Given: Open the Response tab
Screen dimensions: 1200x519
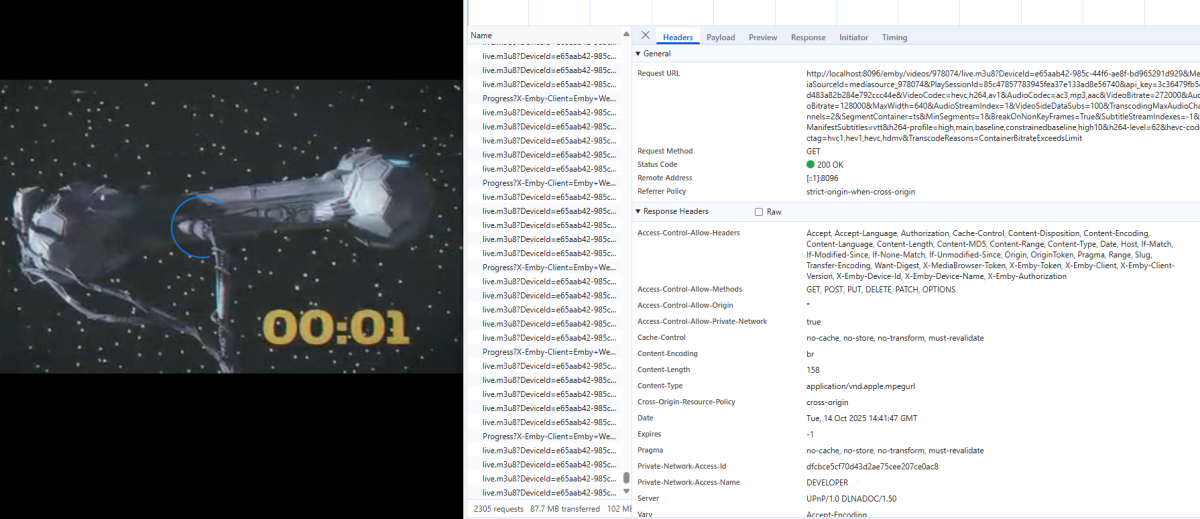Looking at the screenshot, I should [808, 37].
